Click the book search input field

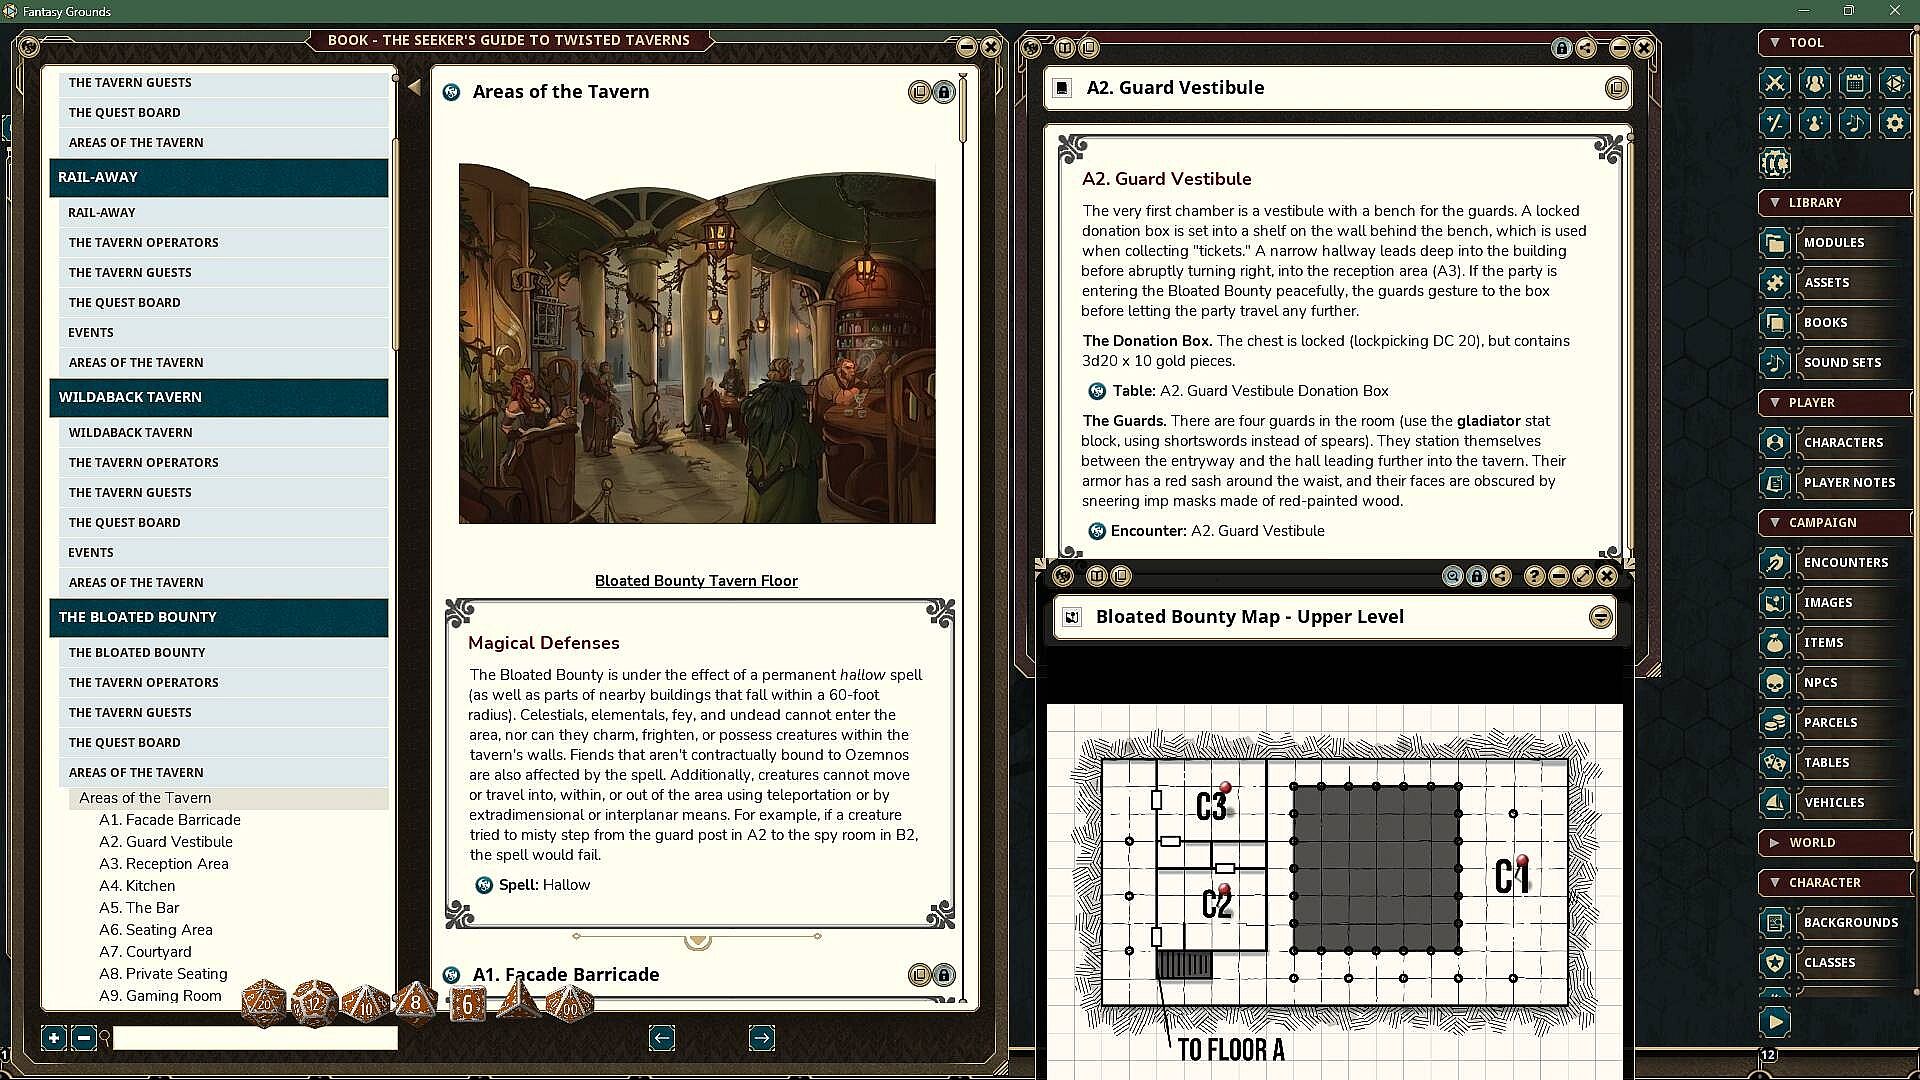click(x=255, y=1038)
